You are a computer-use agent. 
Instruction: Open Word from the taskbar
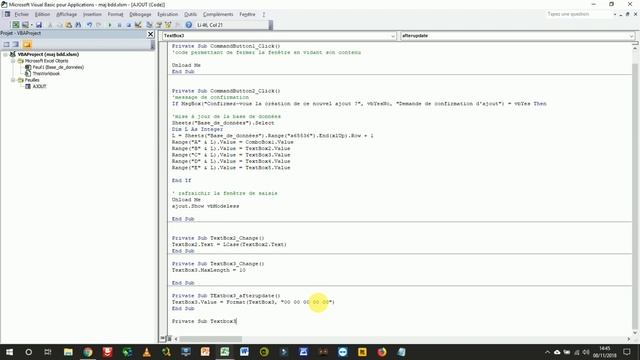click(244, 352)
